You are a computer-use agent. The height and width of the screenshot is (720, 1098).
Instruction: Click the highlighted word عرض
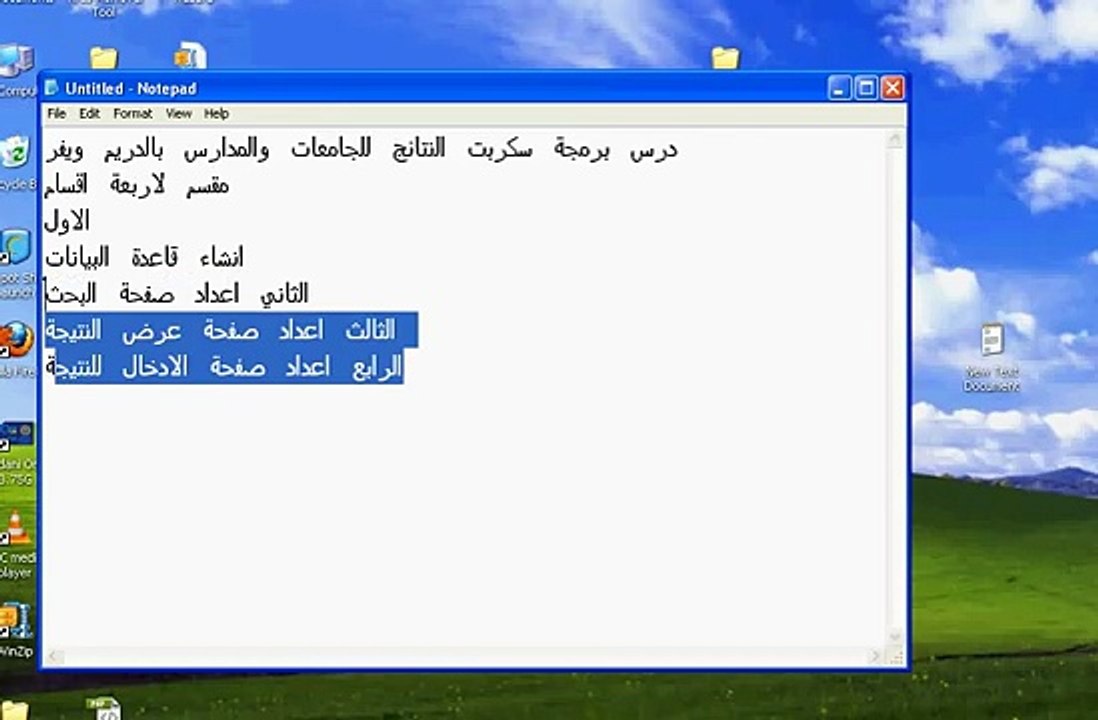(152, 331)
